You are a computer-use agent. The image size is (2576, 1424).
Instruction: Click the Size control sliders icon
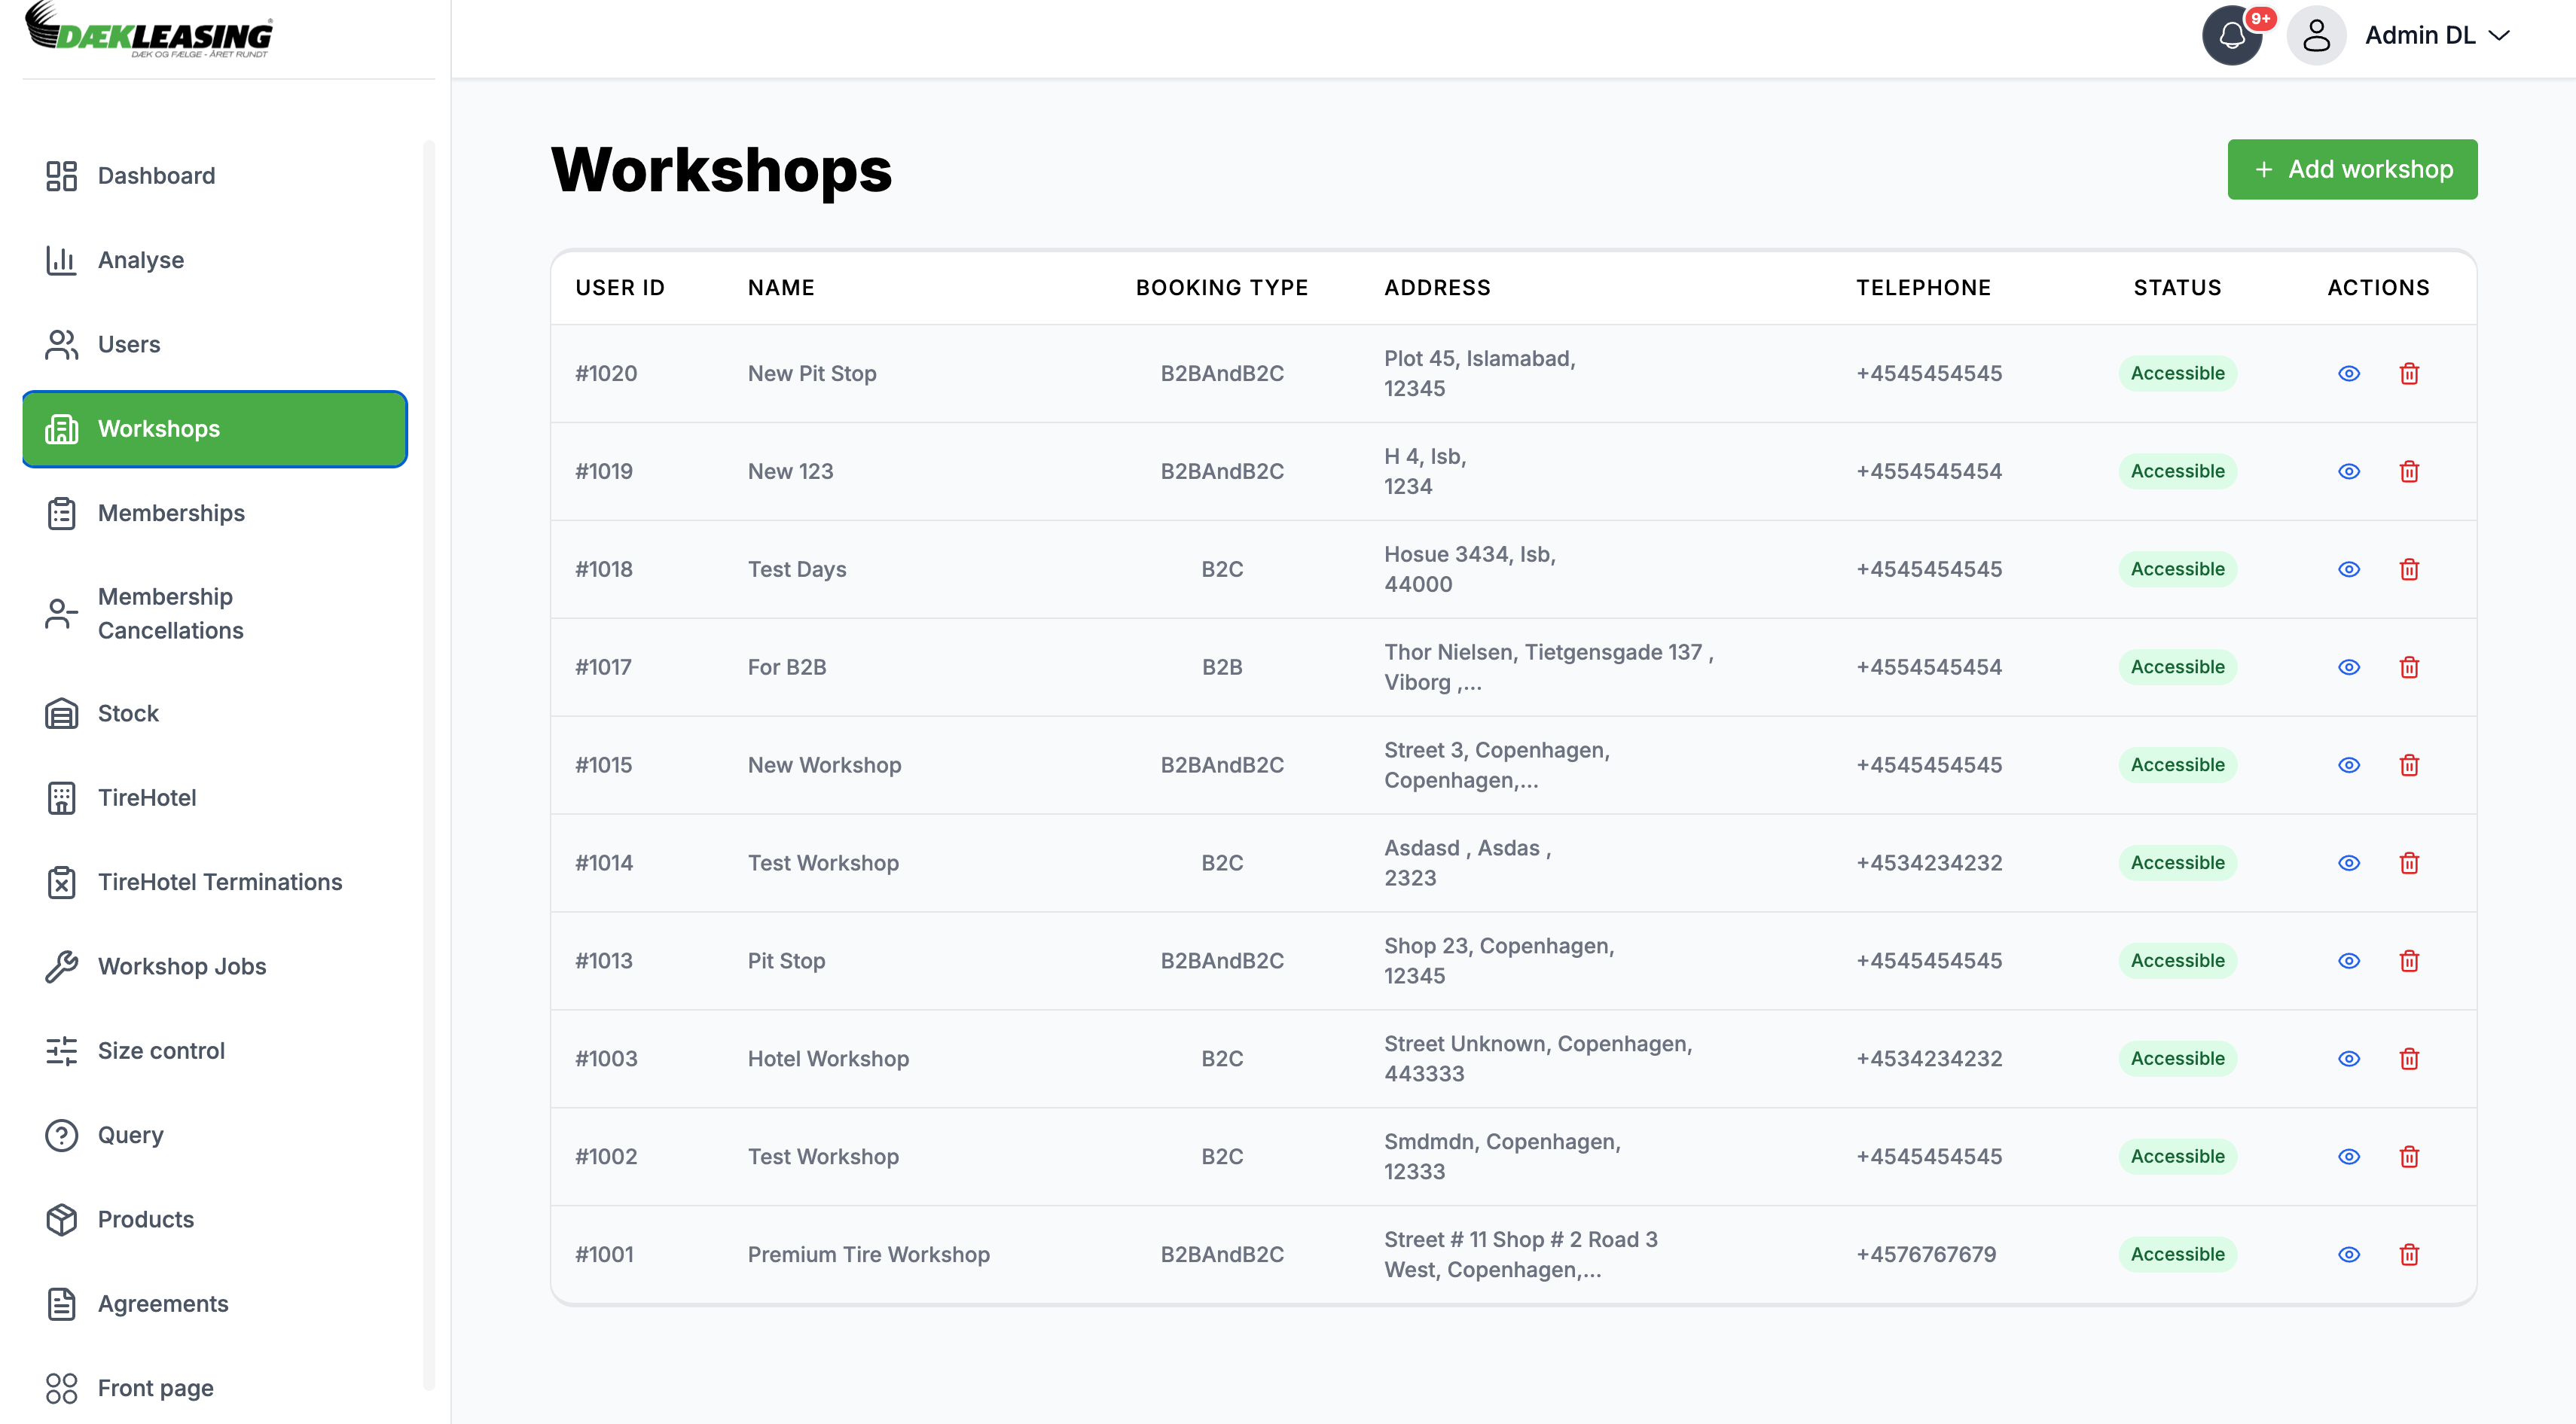pyautogui.click(x=61, y=1051)
